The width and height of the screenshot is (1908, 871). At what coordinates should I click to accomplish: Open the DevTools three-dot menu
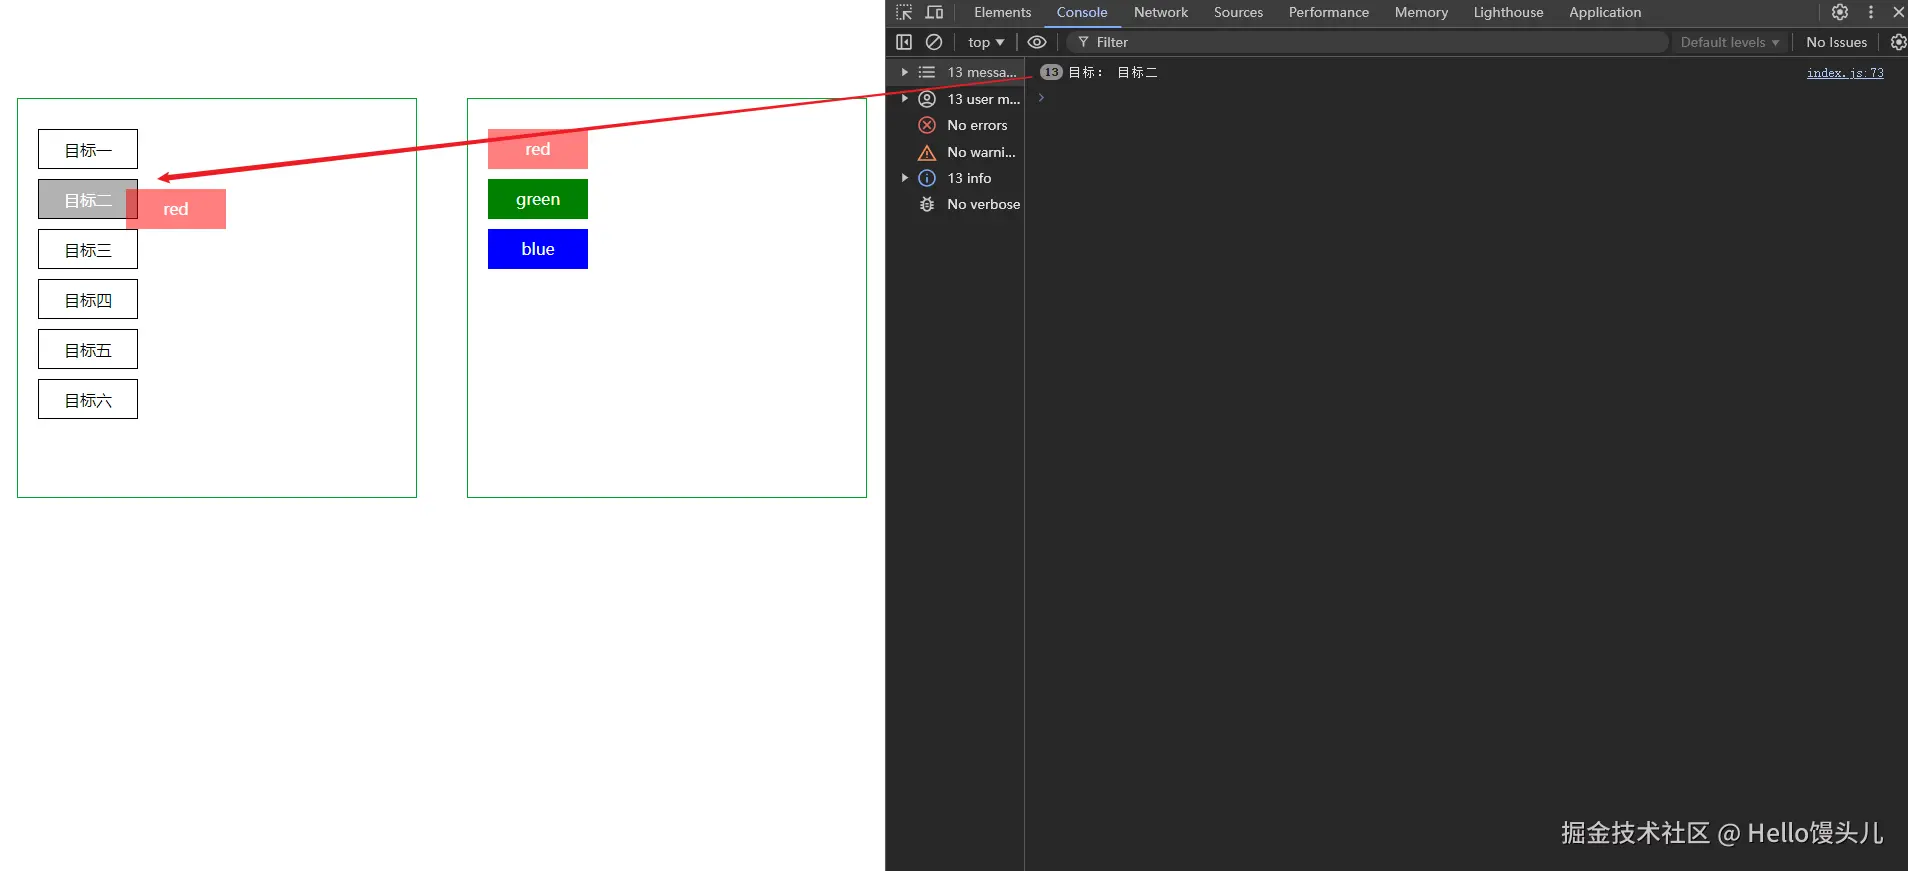(1871, 12)
